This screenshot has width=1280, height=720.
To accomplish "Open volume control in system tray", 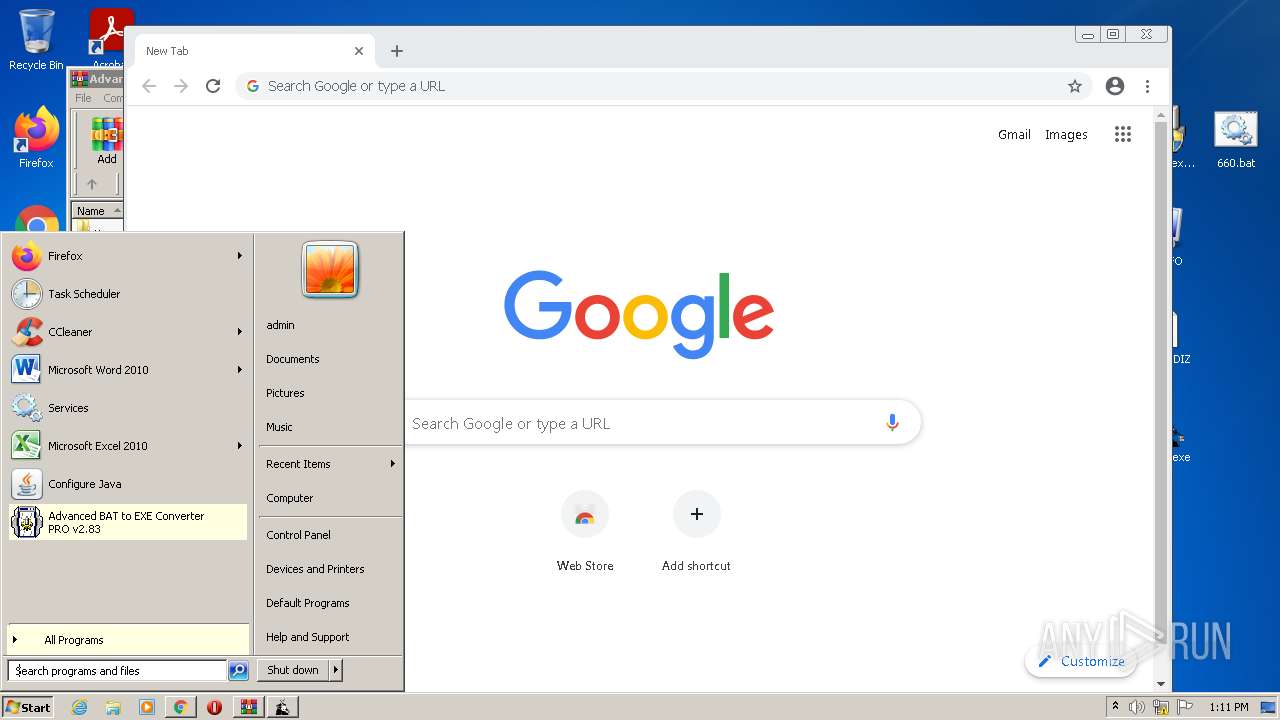I will (1137, 707).
